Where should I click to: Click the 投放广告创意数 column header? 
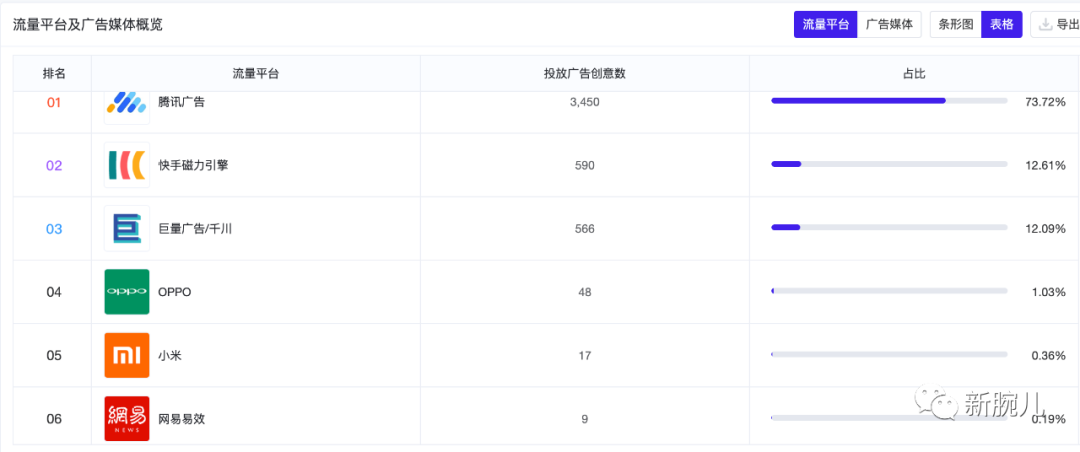585,74
